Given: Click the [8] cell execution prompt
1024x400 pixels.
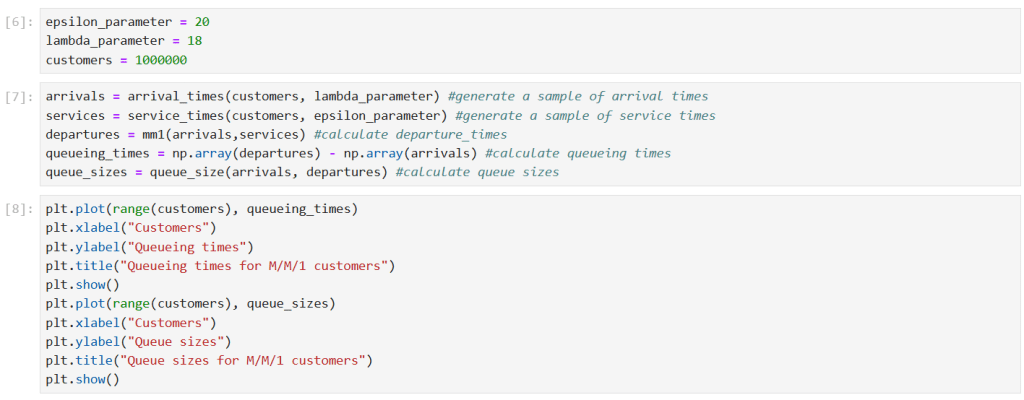Looking at the screenshot, I should tap(19, 210).
